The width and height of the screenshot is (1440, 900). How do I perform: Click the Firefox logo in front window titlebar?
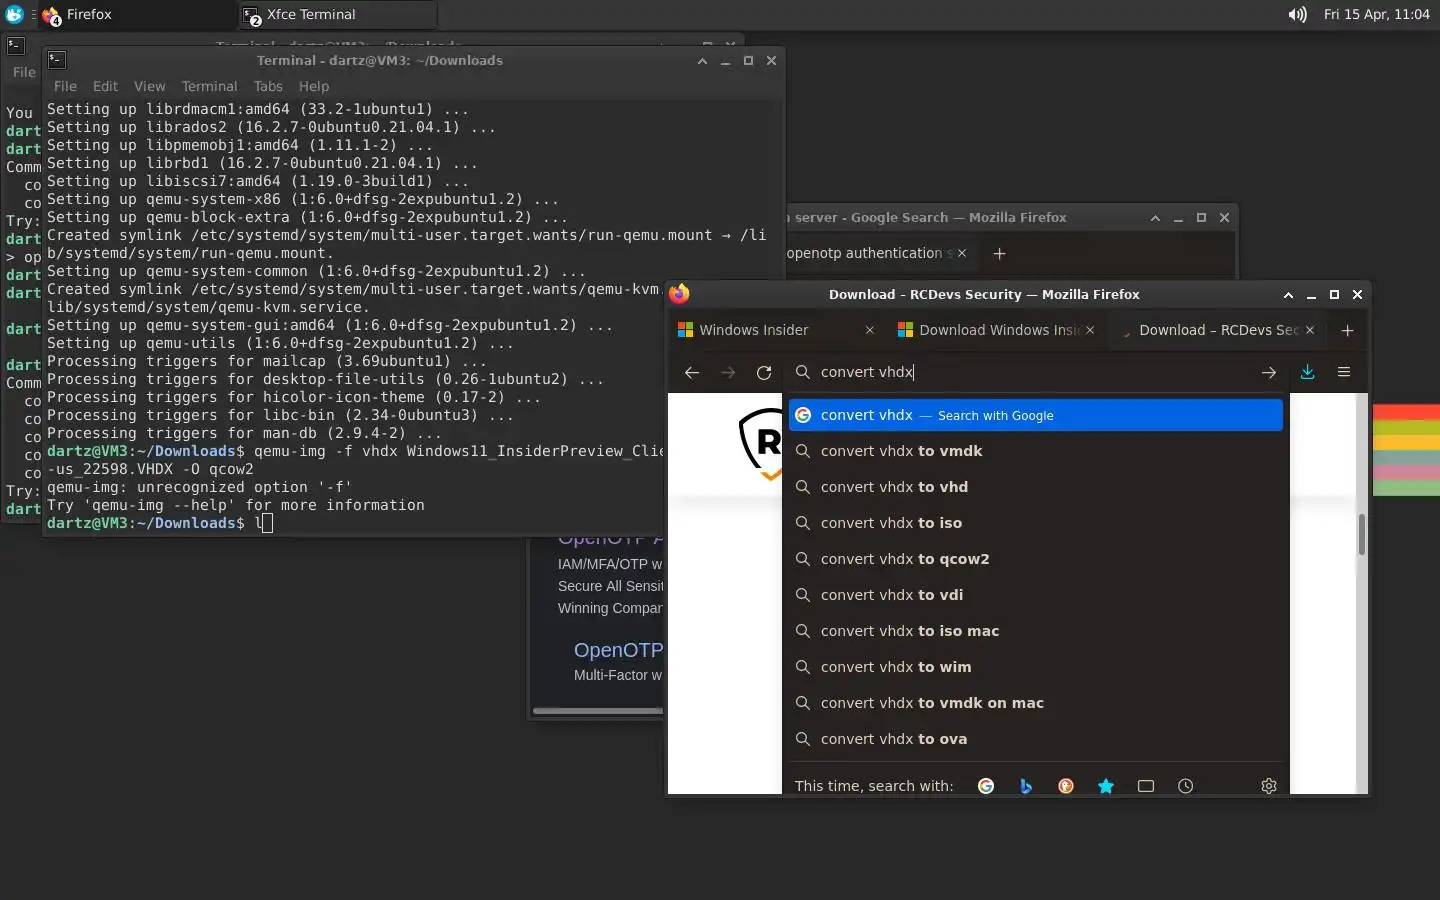click(680, 294)
